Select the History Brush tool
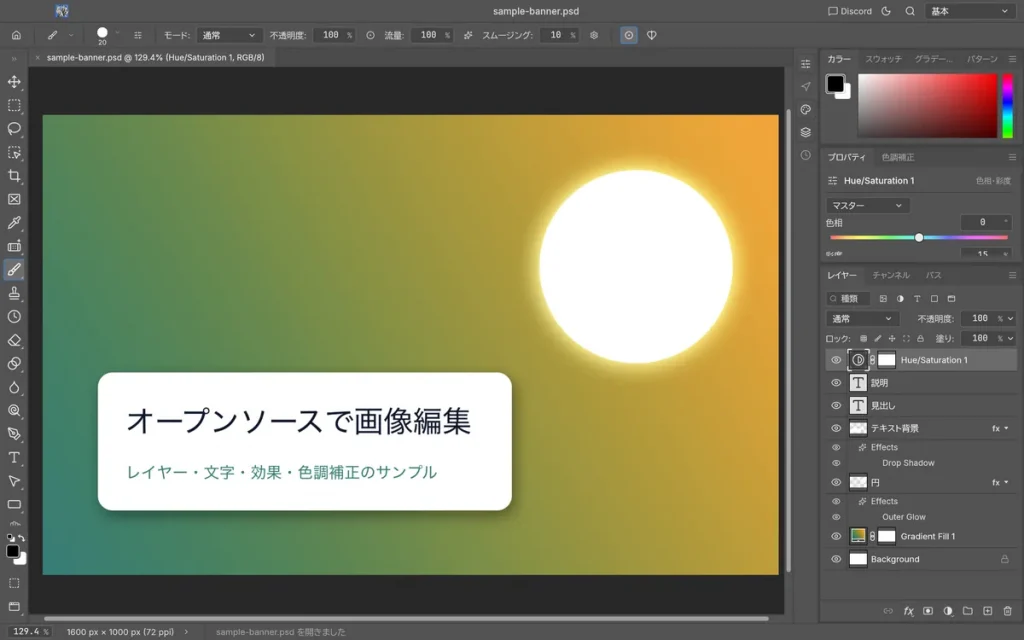The image size is (1024, 640). tap(14, 317)
